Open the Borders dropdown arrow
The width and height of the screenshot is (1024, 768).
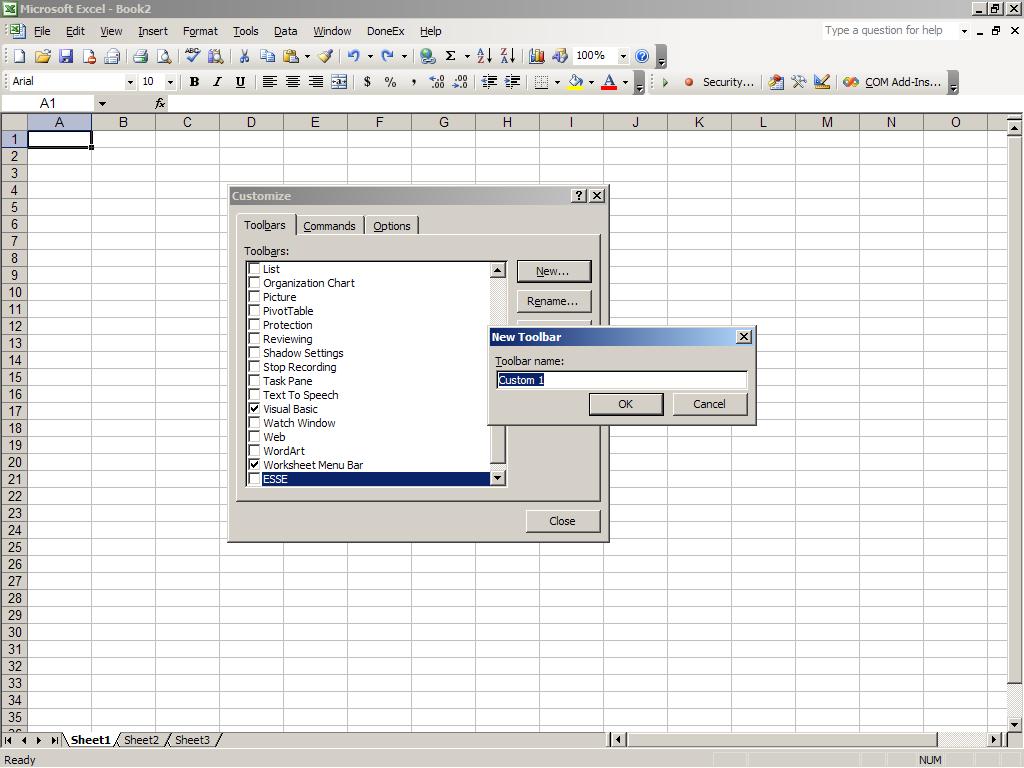click(x=557, y=82)
